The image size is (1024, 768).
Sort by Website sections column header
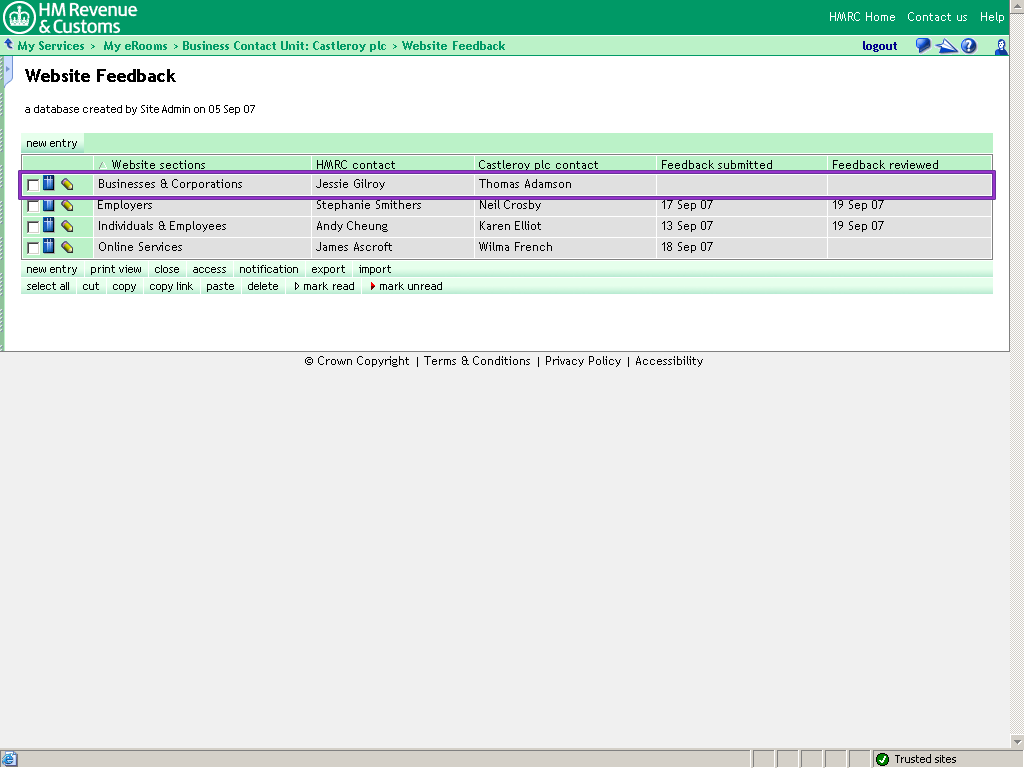pyautogui.click(x=158, y=165)
